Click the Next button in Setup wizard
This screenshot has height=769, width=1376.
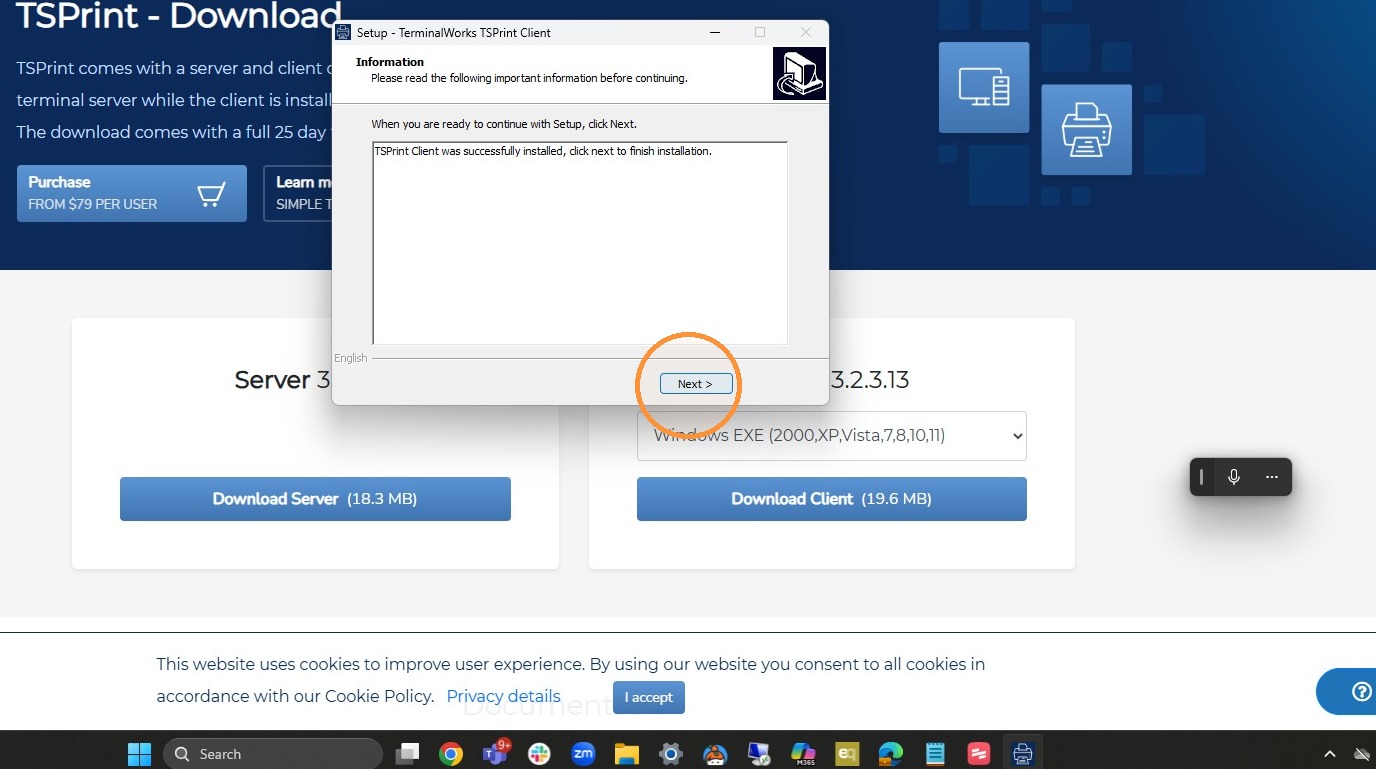pos(696,384)
